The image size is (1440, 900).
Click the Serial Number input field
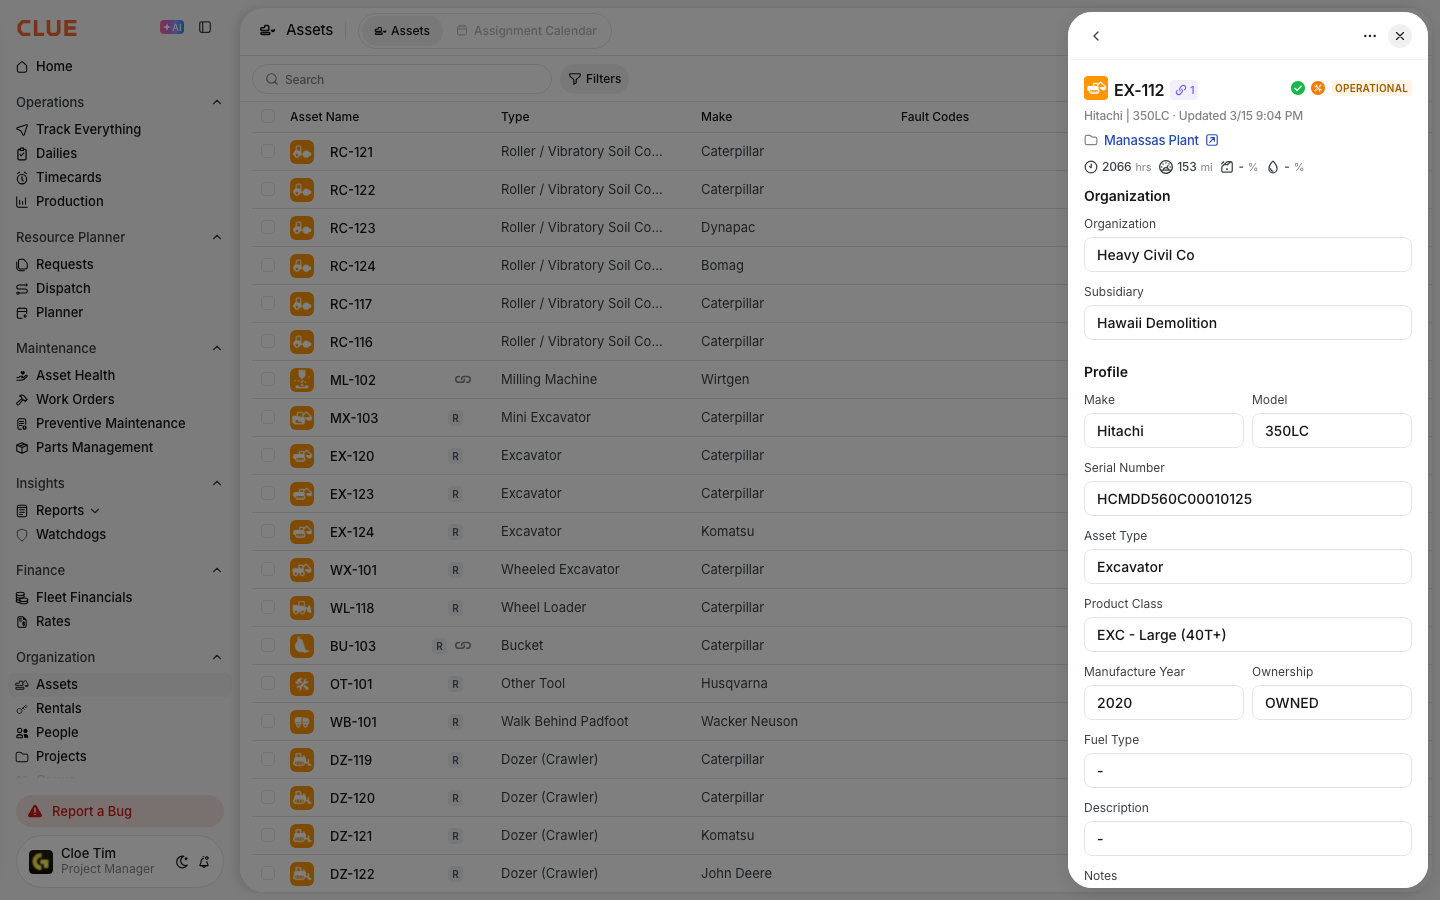pyautogui.click(x=1248, y=499)
